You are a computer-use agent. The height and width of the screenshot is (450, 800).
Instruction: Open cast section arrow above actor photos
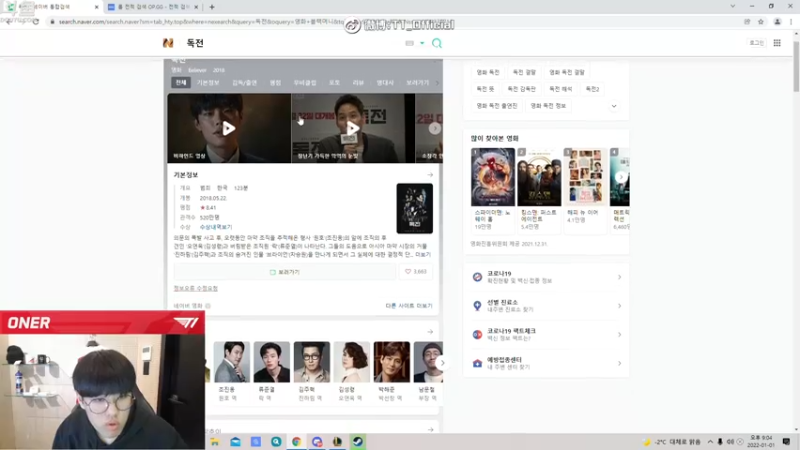[x=430, y=332]
